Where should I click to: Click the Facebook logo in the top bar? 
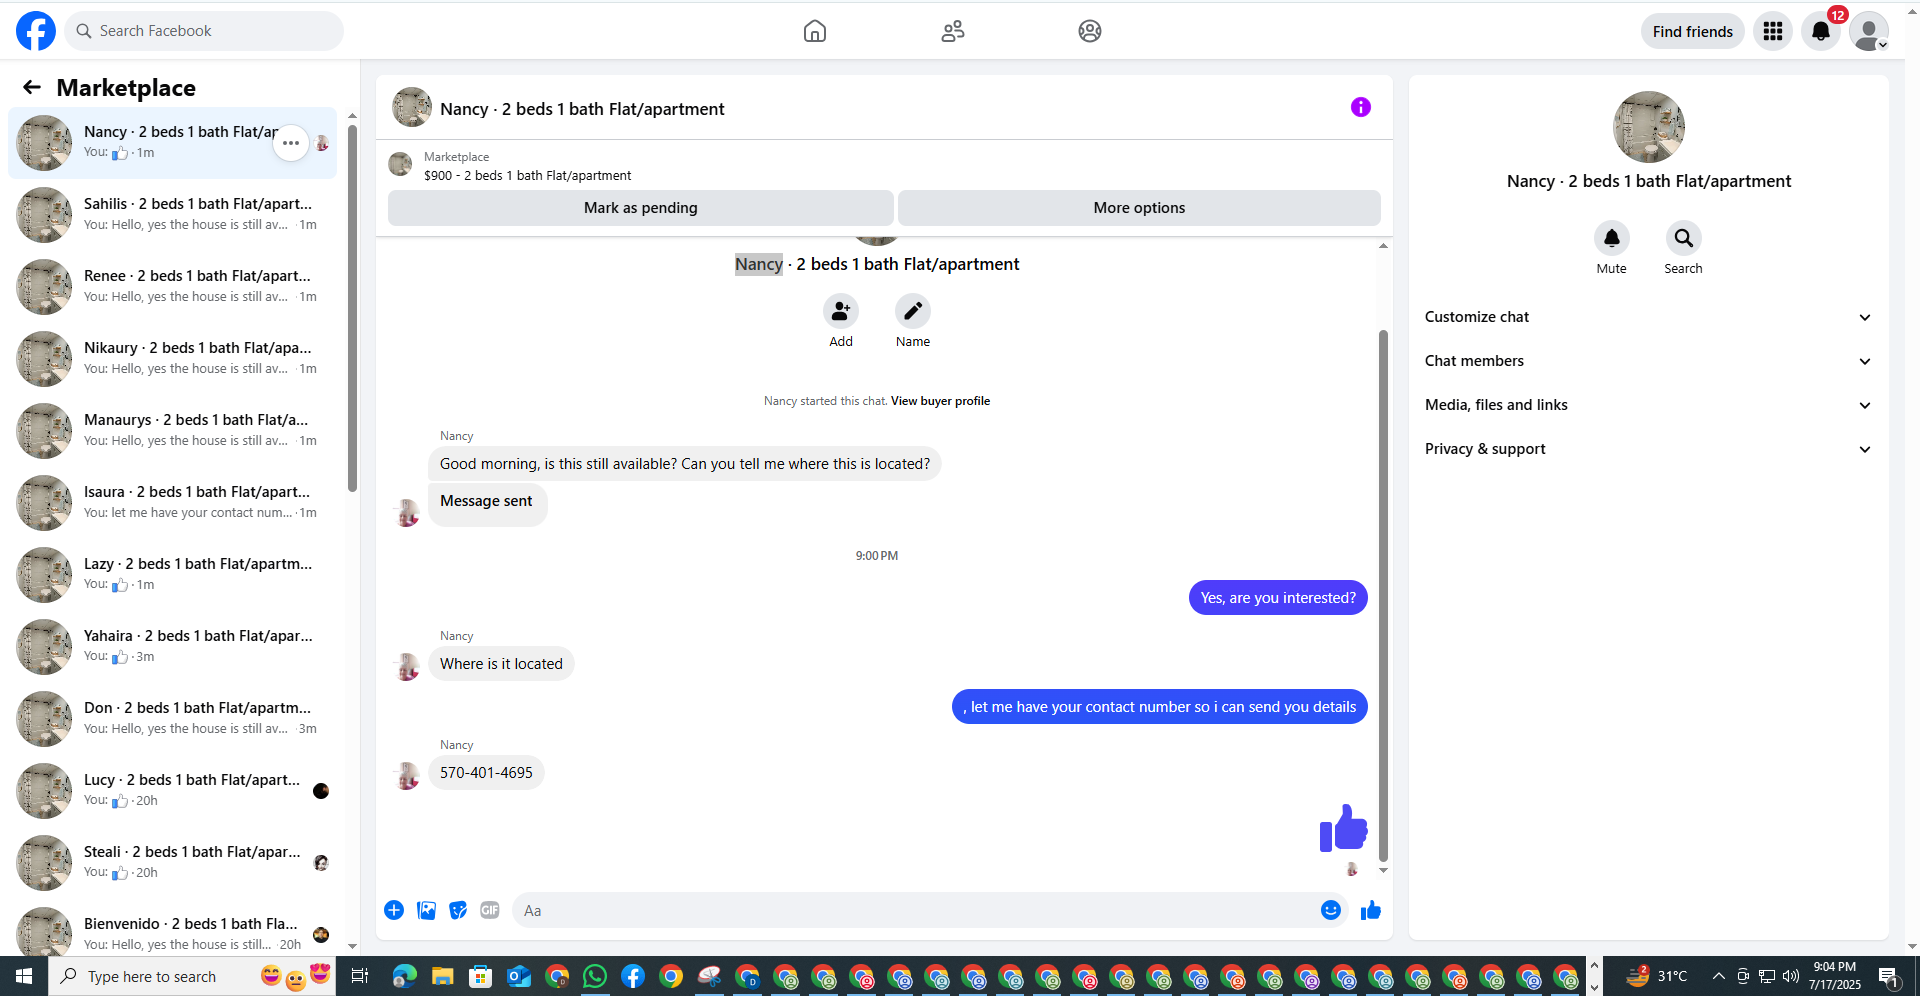click(36, 31)
